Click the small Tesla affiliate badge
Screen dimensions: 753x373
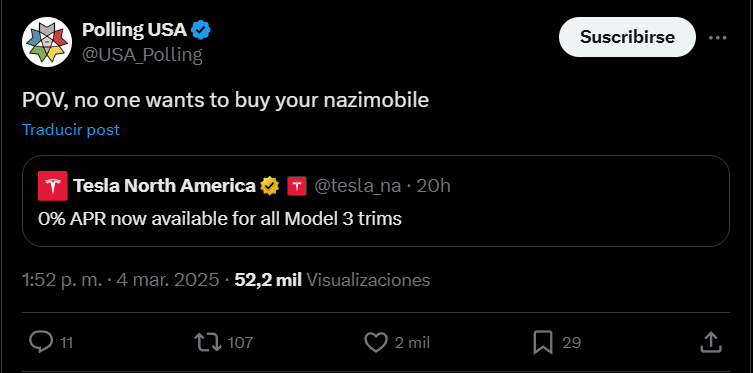tap(297, 186)
